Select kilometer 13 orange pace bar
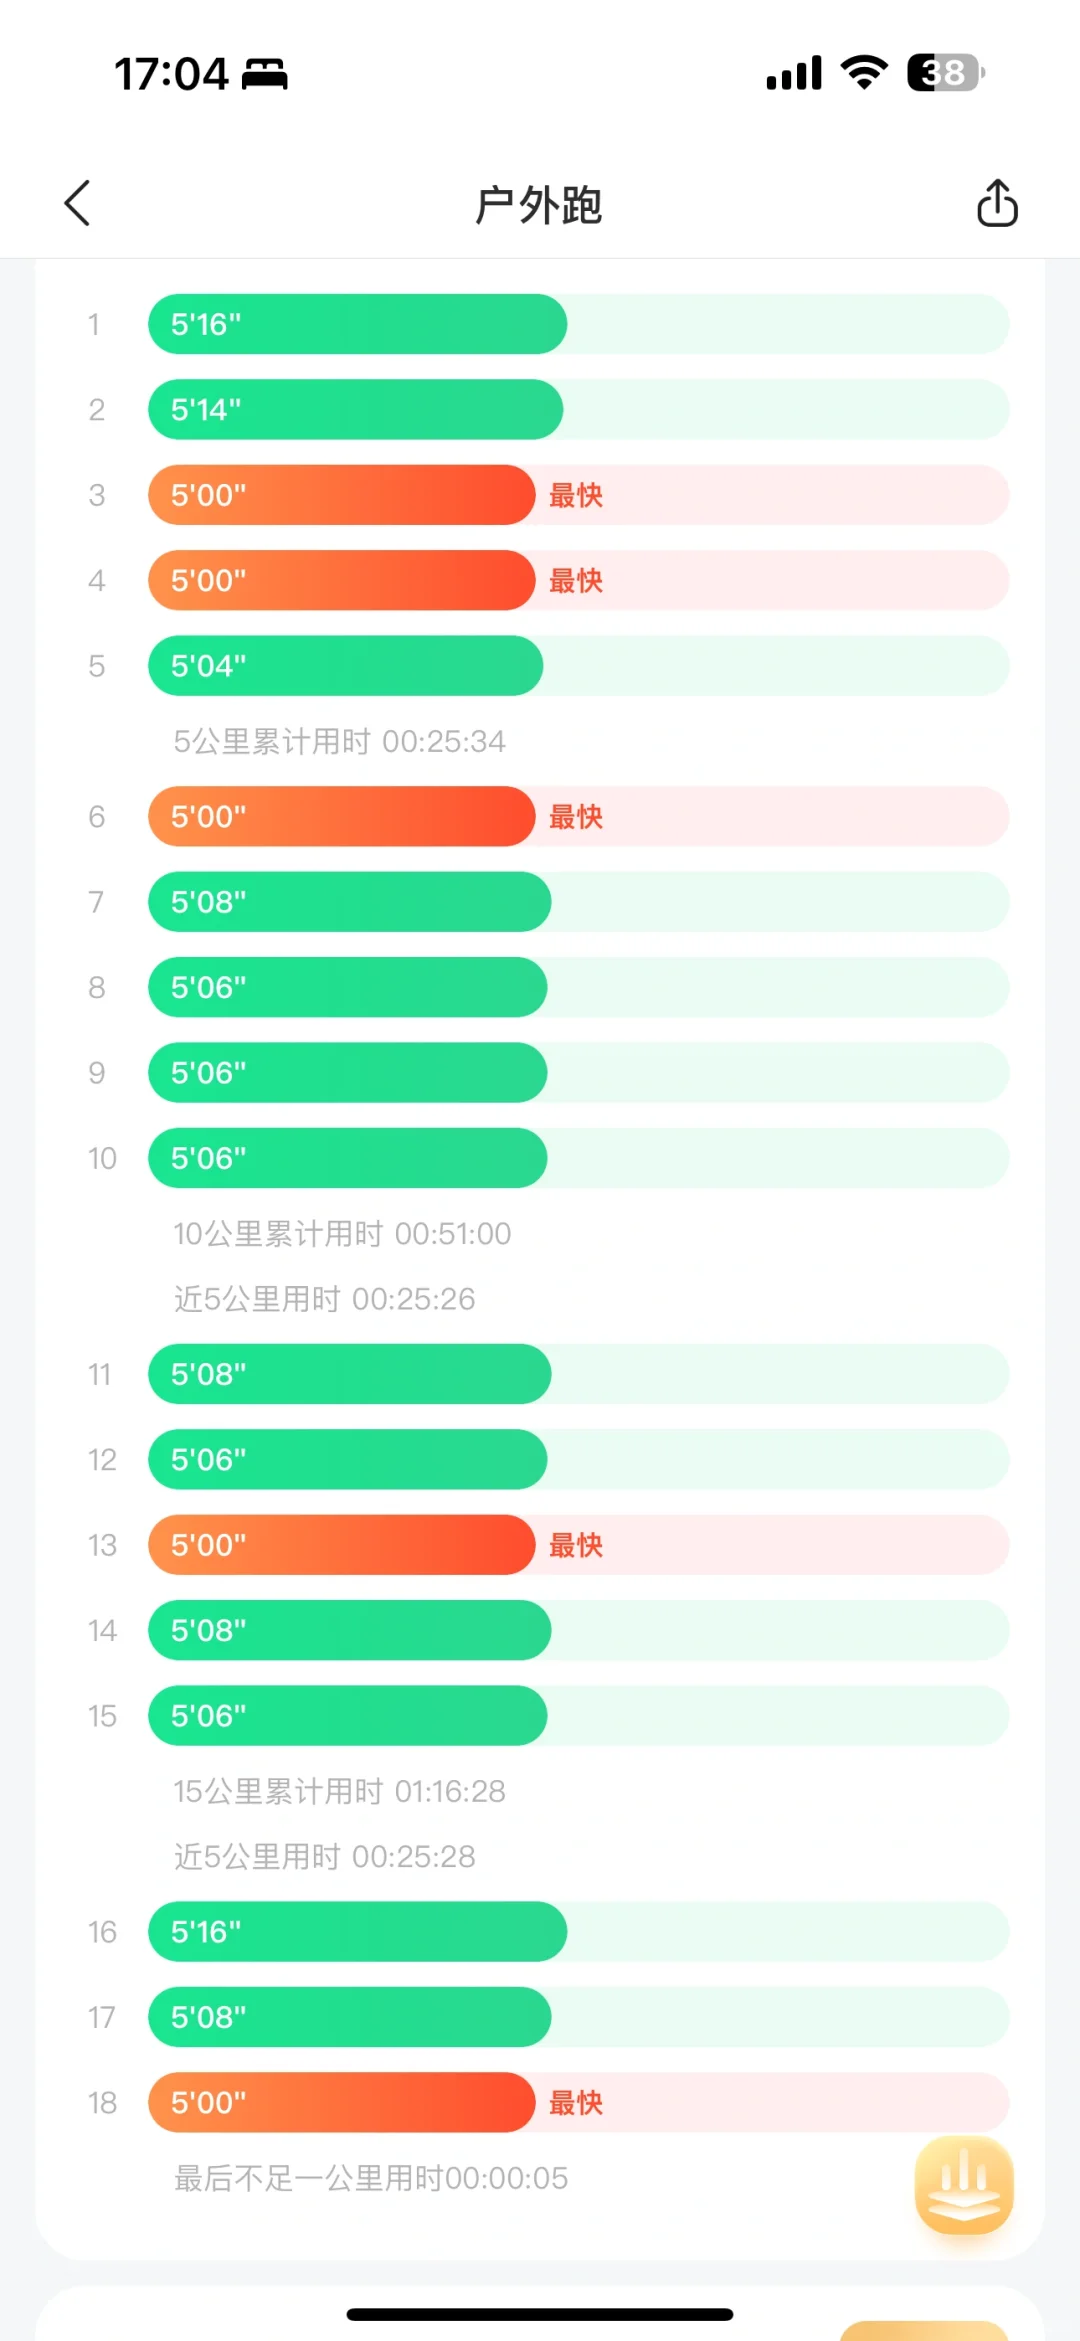Image resolution: width=1080 pixels, height=2341 pixels. (341, 1545)
